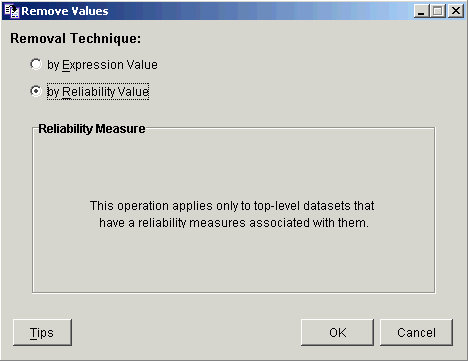Click the "This operation applies only" message line

(x=232, y=206)
